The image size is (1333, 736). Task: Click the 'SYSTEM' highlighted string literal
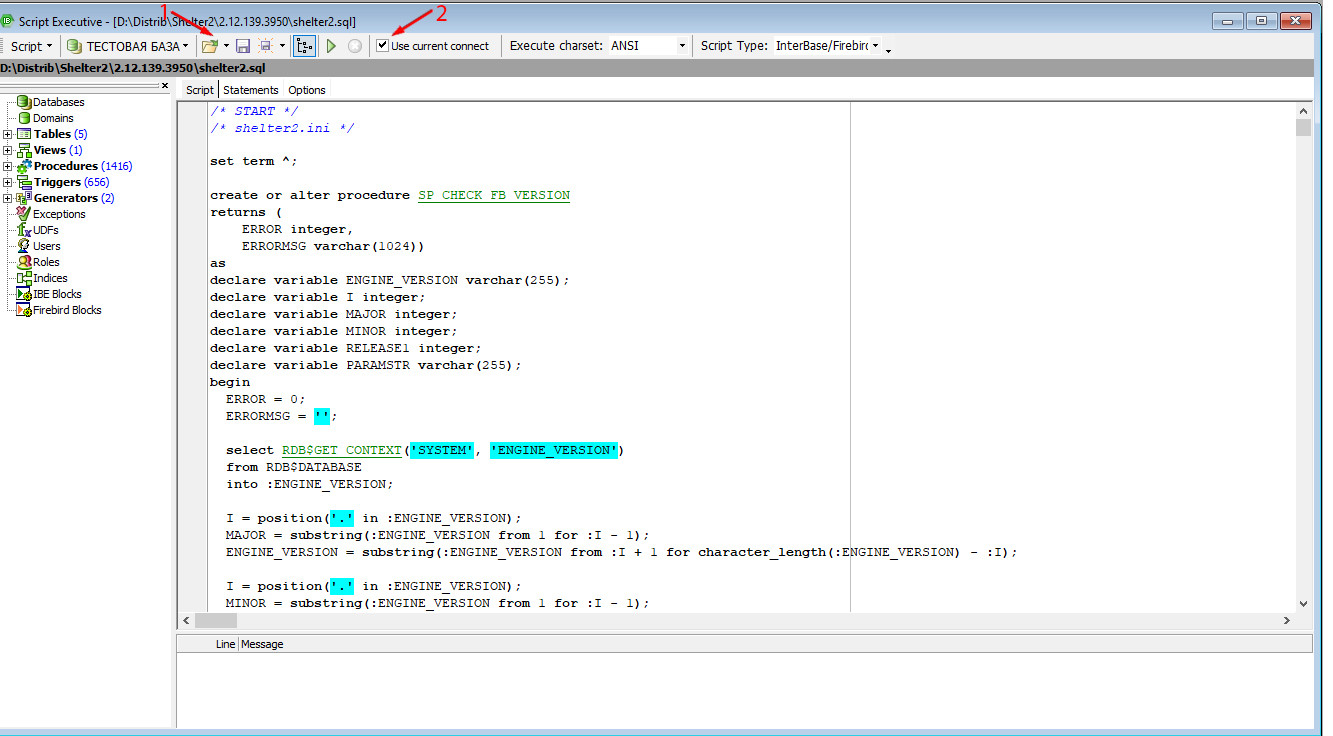click(442, 450)
